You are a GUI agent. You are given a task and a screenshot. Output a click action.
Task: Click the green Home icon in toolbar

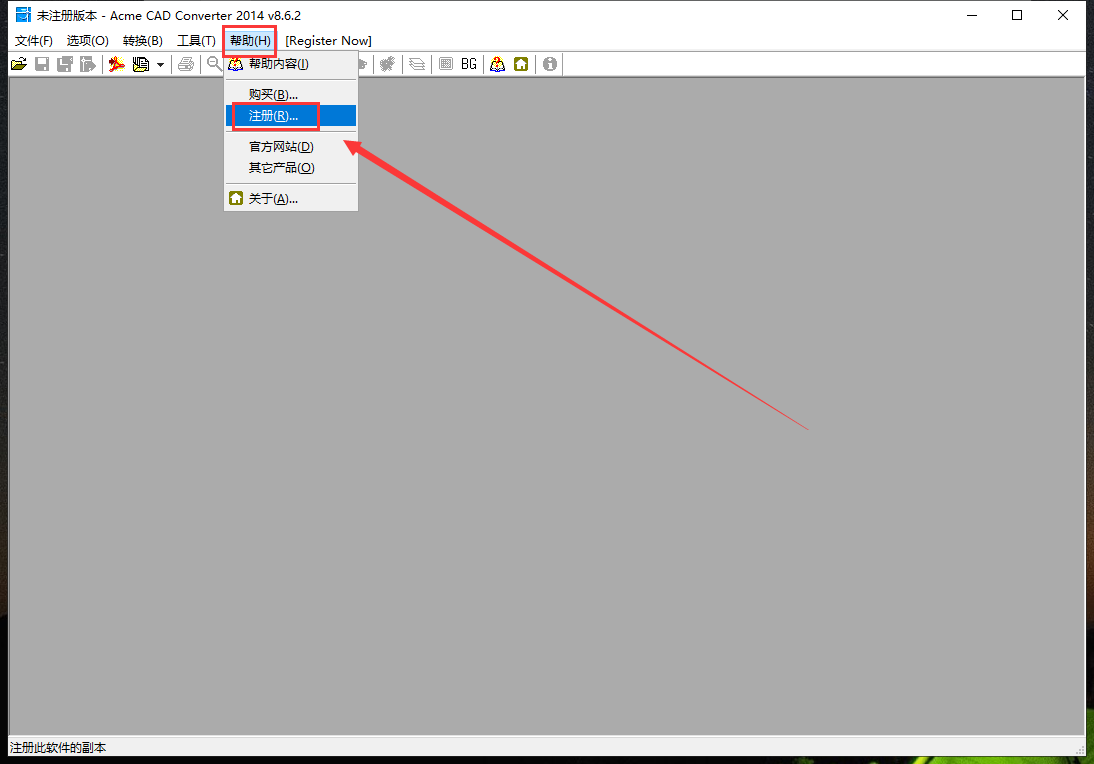point(521,64)
